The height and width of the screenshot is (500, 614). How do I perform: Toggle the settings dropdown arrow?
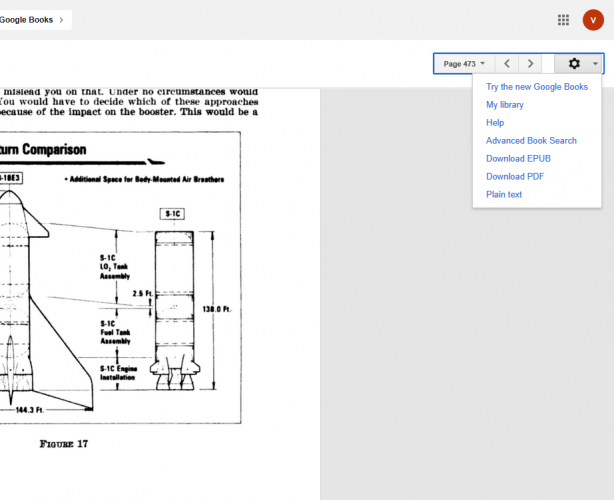[595, 63]
